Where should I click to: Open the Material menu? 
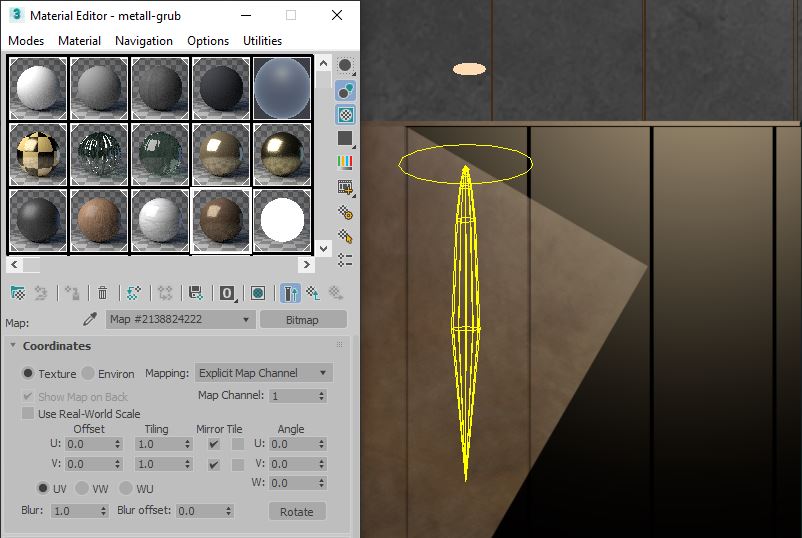[x=79, y=41]
